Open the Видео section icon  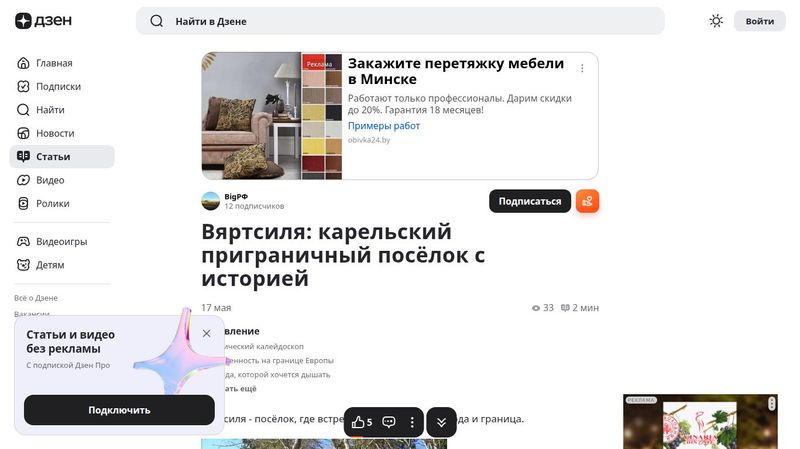point(24,180)
